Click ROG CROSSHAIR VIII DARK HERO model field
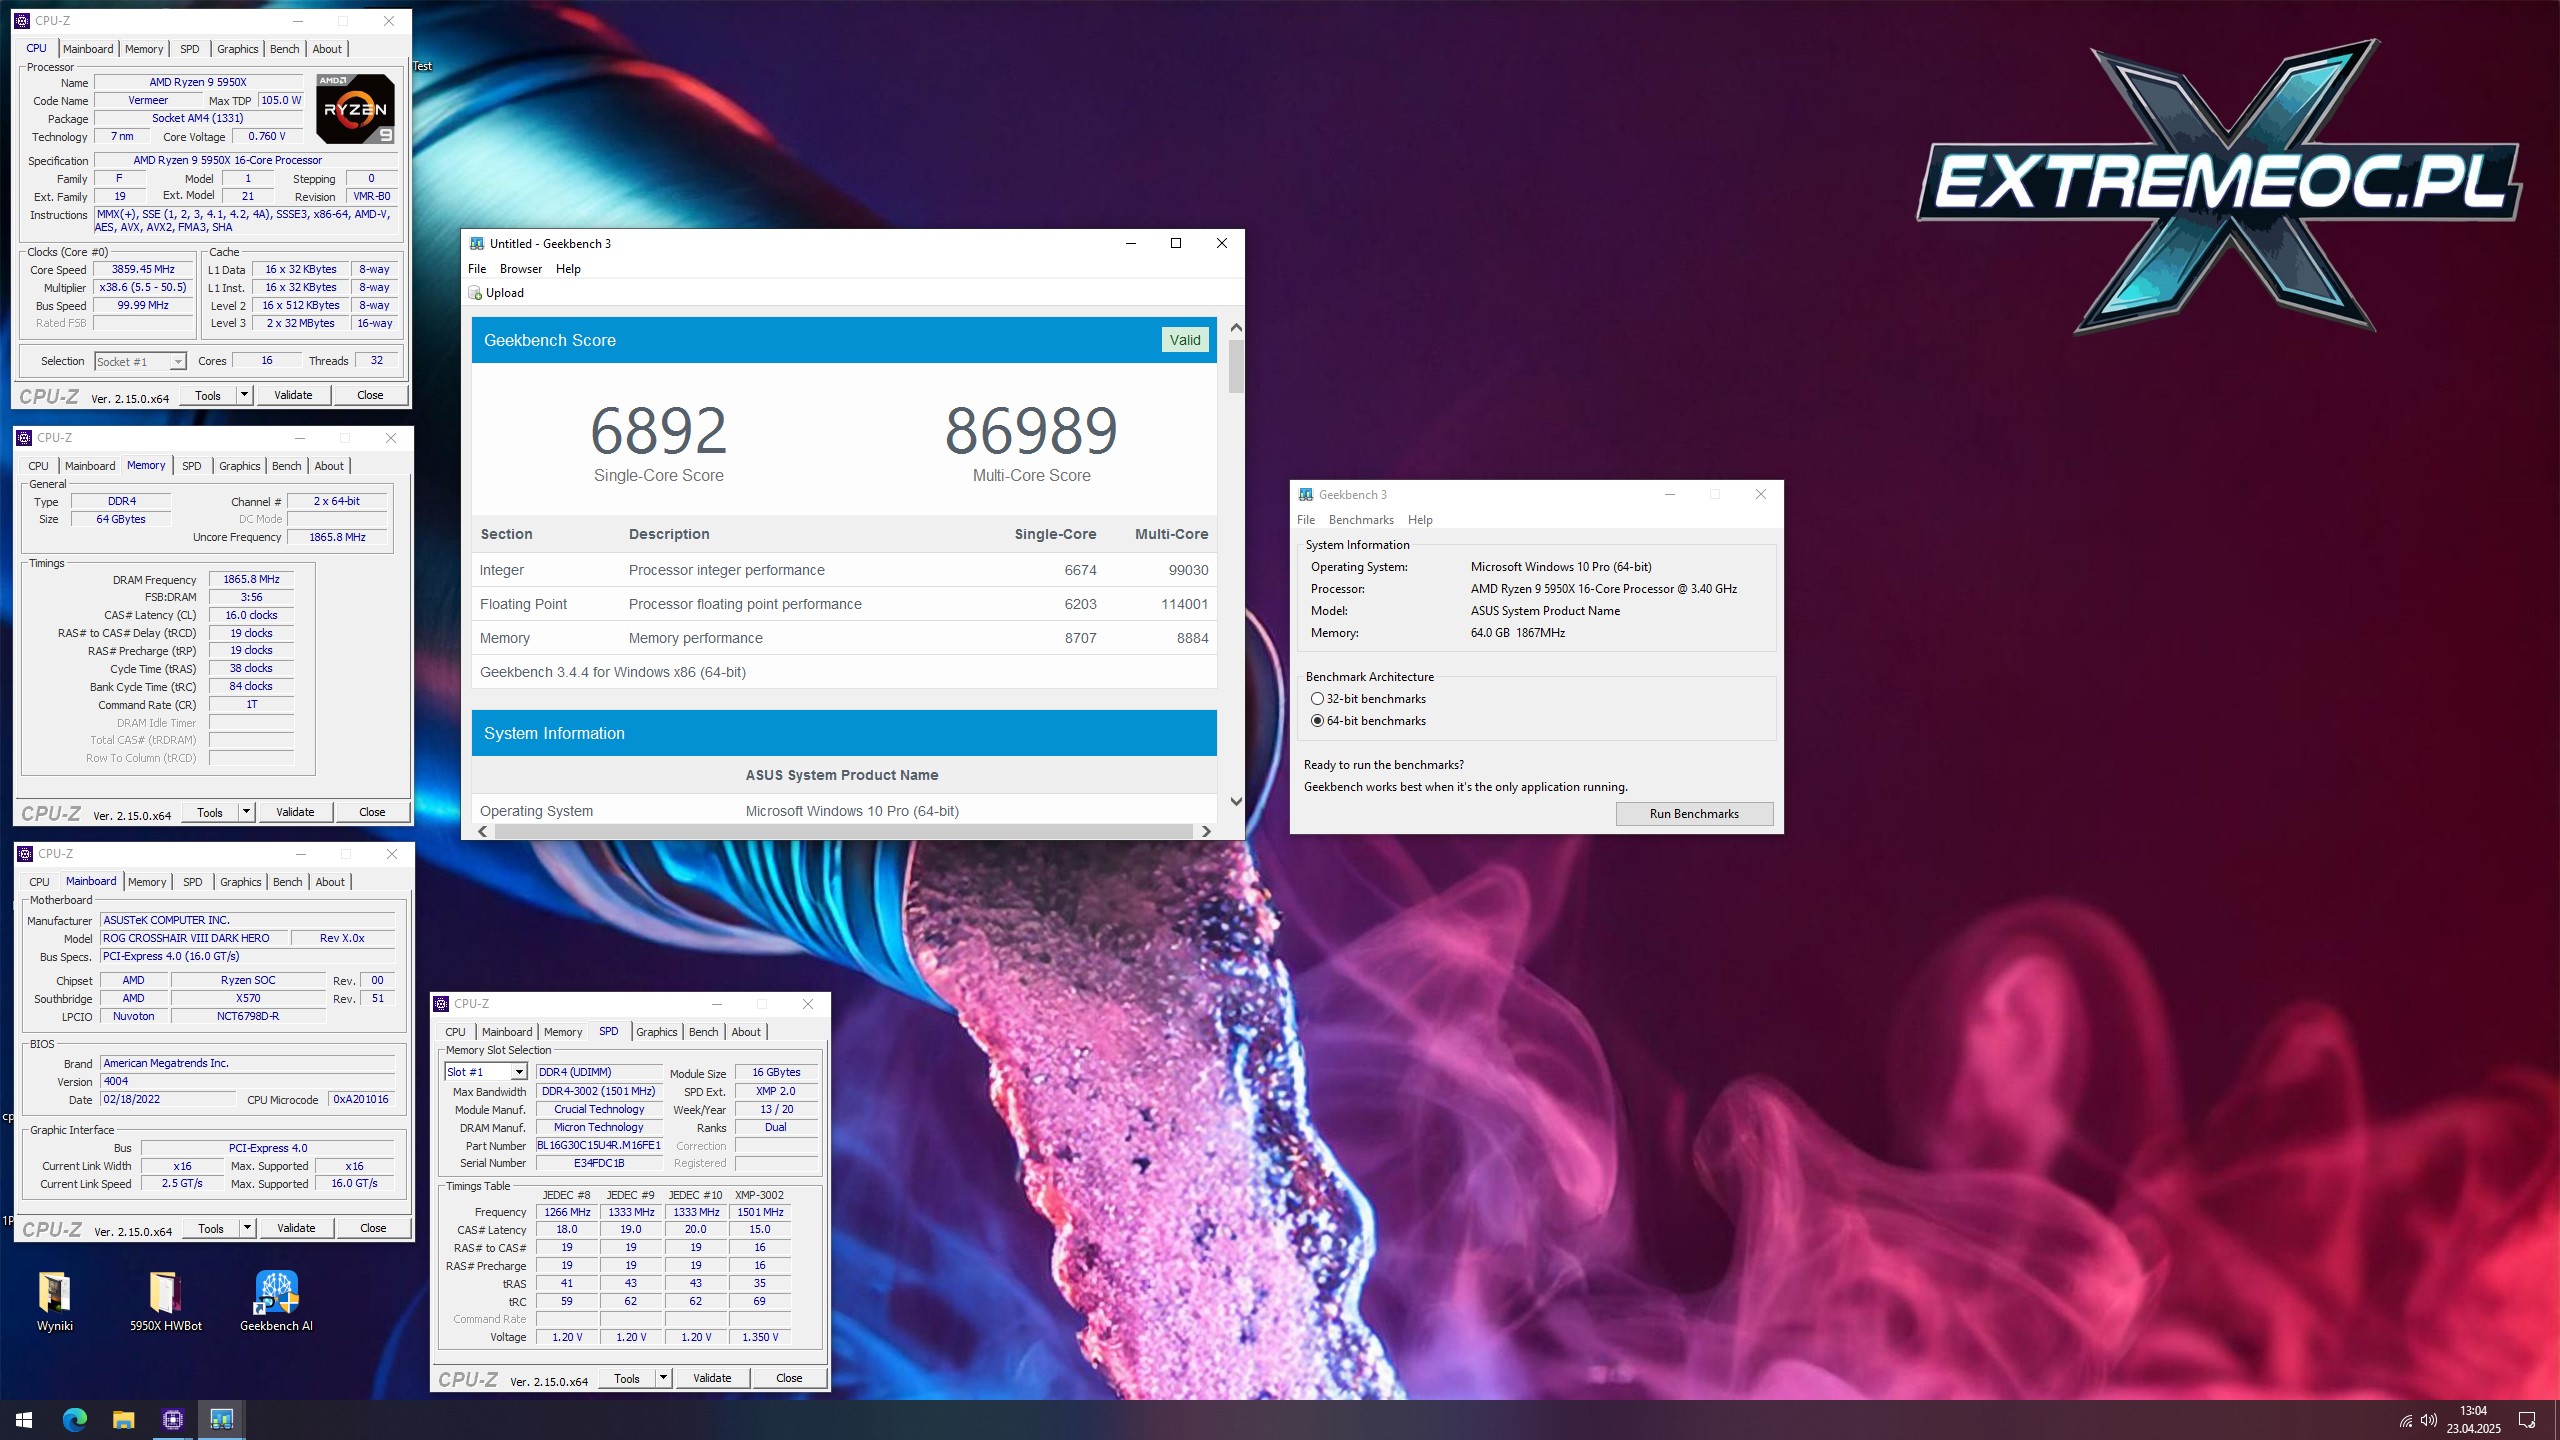Screen dimensions: 2560x1440 click(195, 938)
